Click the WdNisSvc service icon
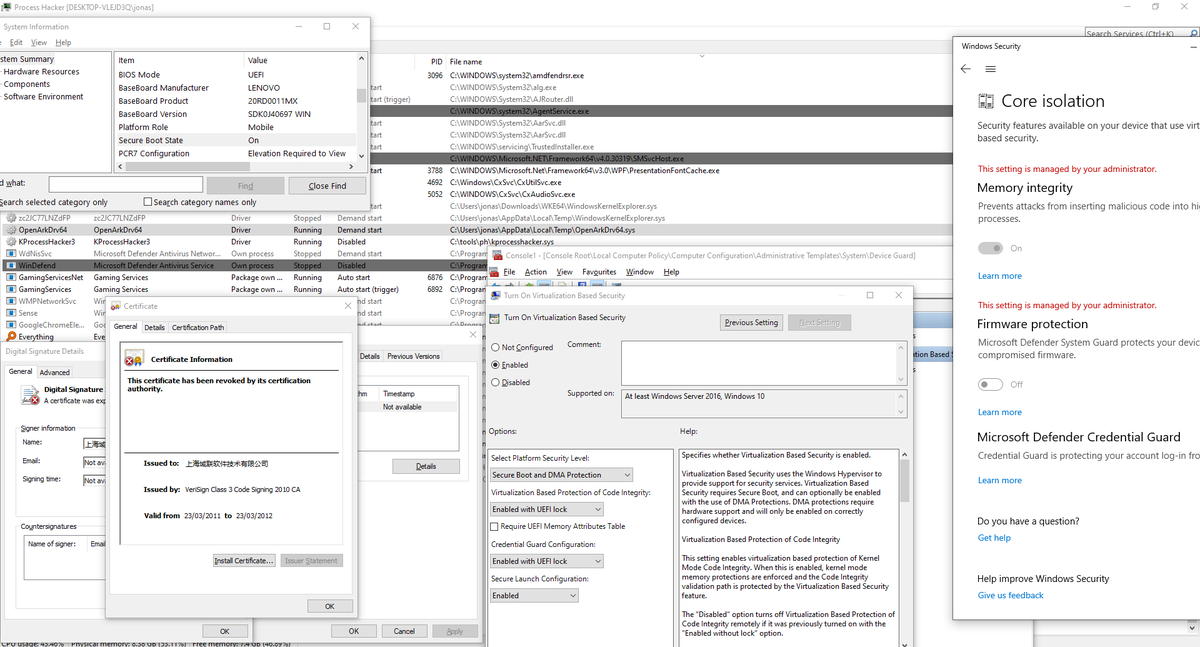The height and width of the screenshot is (647, 1200). point(10,254)
